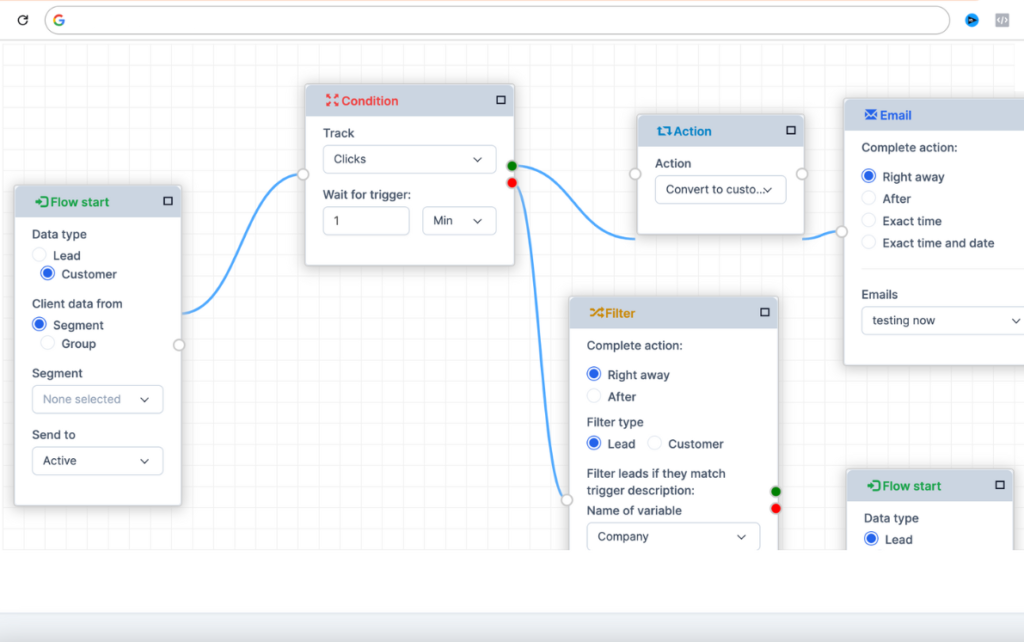1024x642 pixels.
Task: Click Condition node red output connector
Action: (x=512, y=183)
